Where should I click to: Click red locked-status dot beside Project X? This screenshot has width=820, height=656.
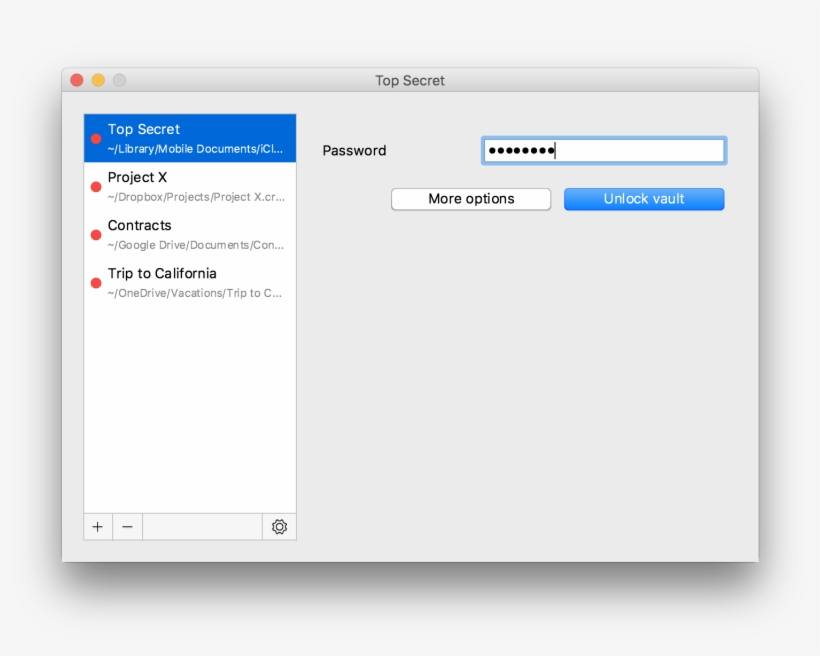(96, 187)
